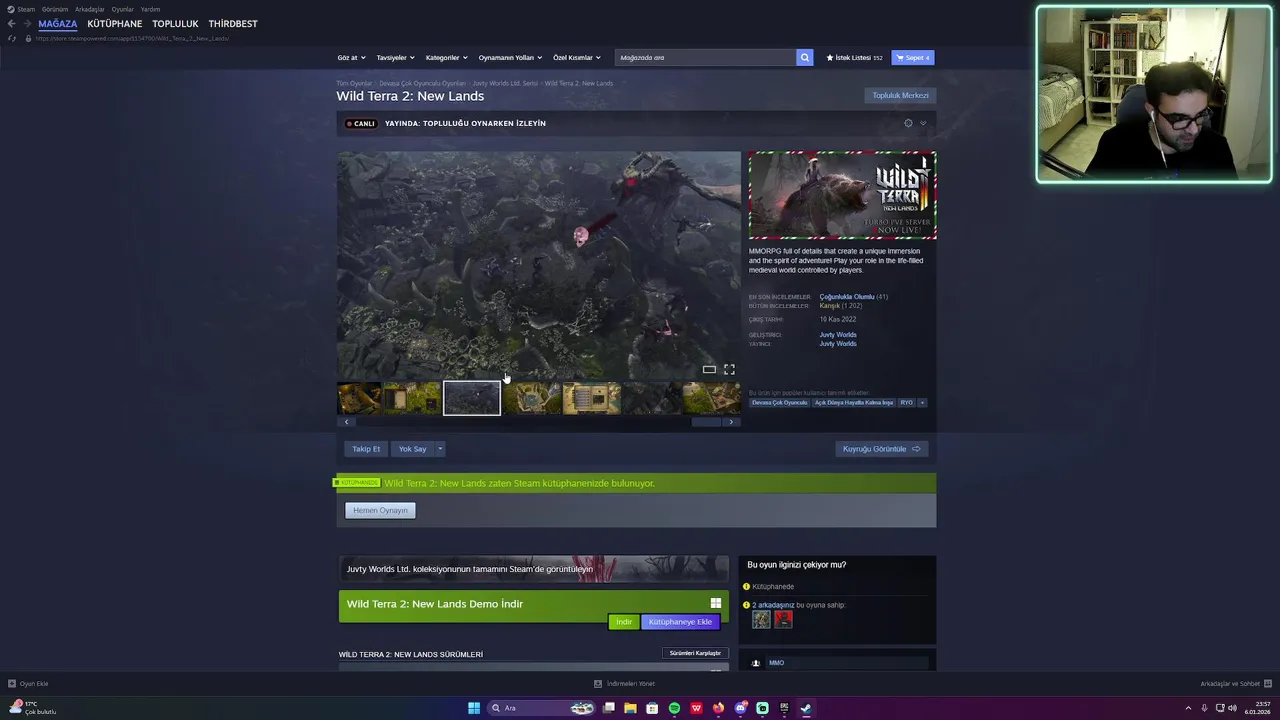1280x720 pixels.
Task: Open the gear settings icon on the broadcast bar
Action: (x=908, y=123)
